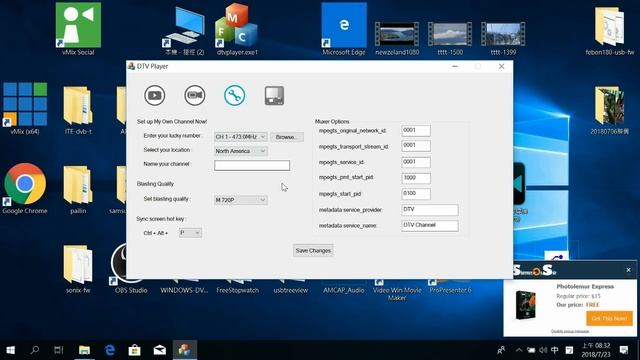Screen dimensions: 640x360
Task: Select the wrench settings tab icon
Action: click(x=234, y=95)
